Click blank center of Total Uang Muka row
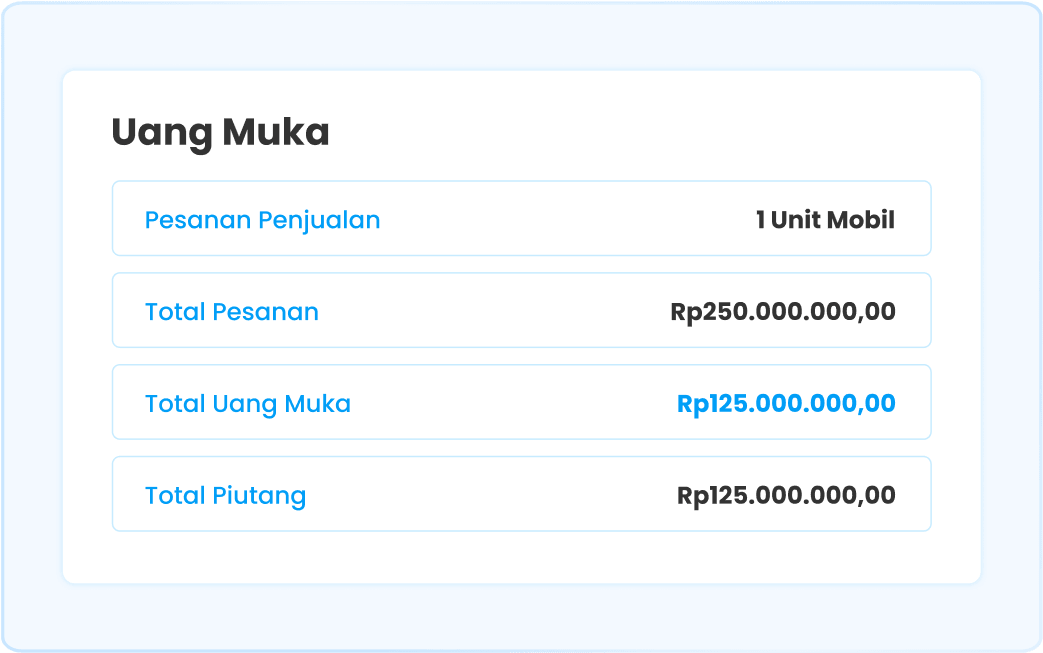The width and height of the screenshot is (1043, 653). 510,404
